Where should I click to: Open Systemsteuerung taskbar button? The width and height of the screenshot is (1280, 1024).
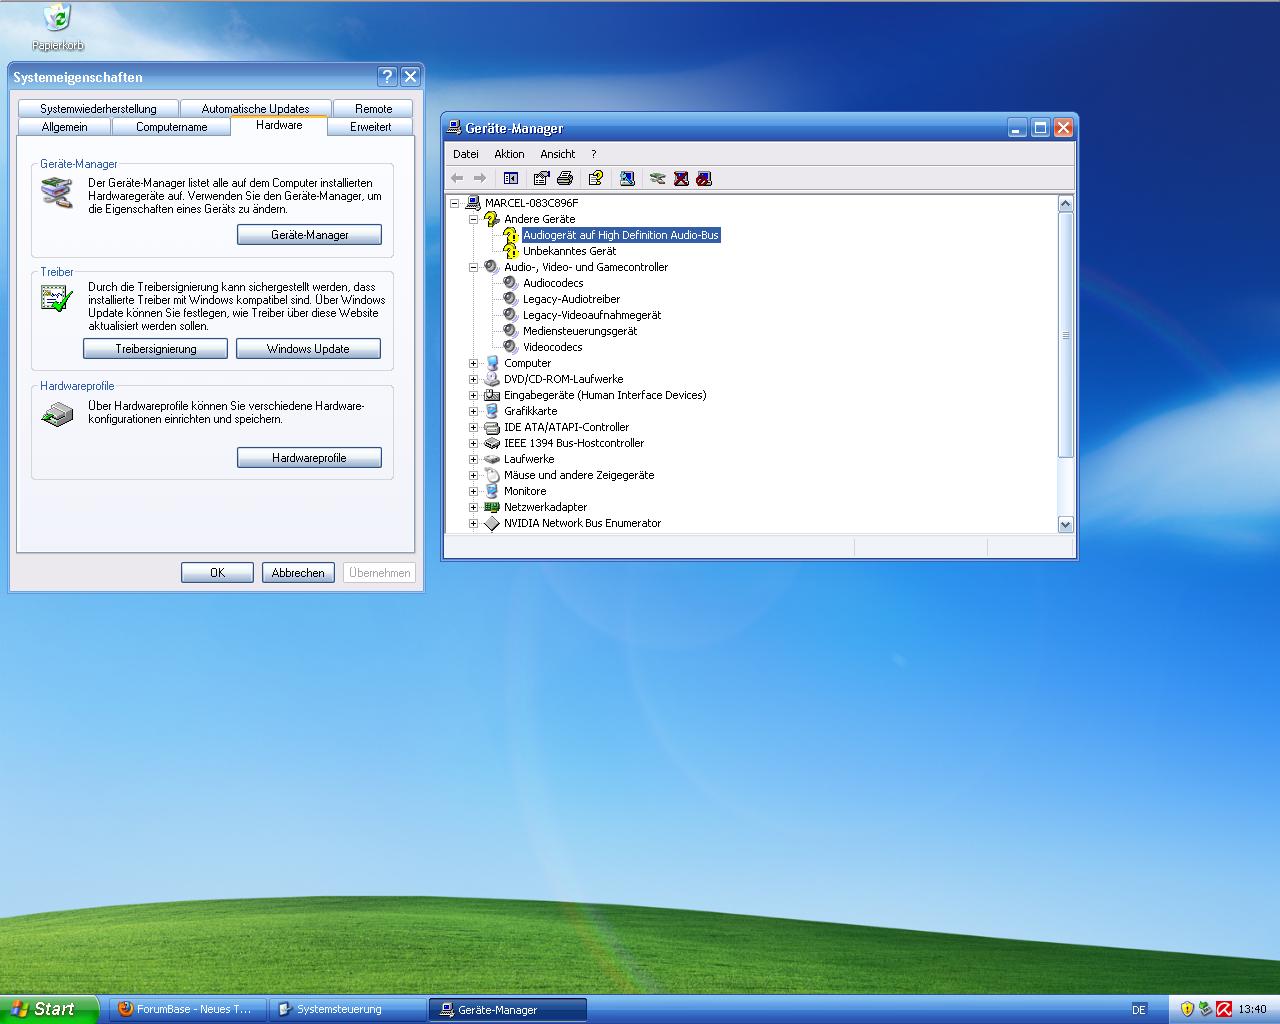(348, 1010)
